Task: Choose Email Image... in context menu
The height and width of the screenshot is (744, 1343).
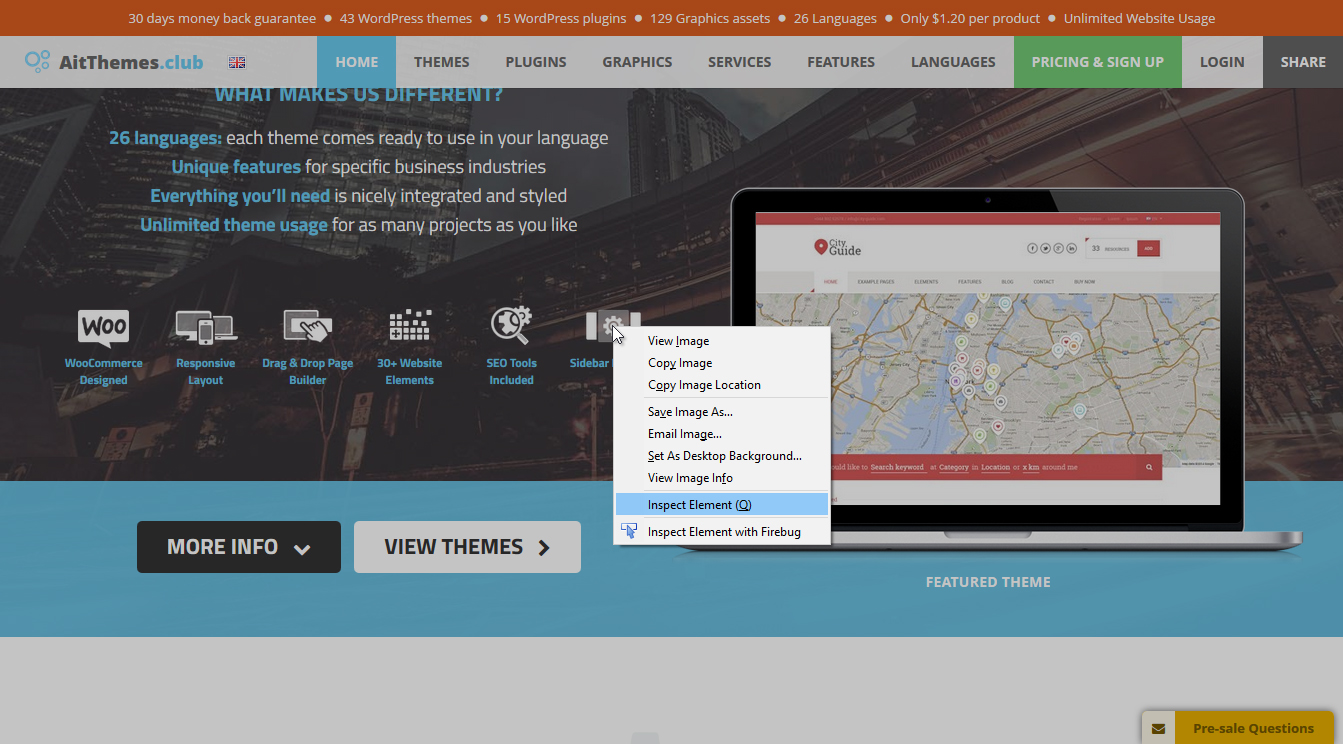Action: click(721, 434)
